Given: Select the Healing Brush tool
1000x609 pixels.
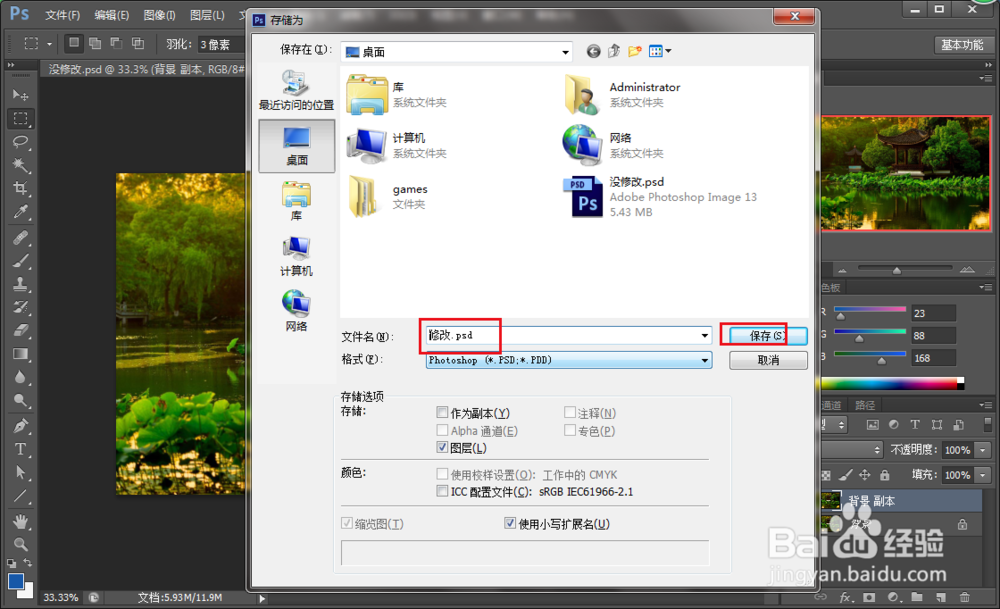Looking at the screenshot, I should (20, 238).
